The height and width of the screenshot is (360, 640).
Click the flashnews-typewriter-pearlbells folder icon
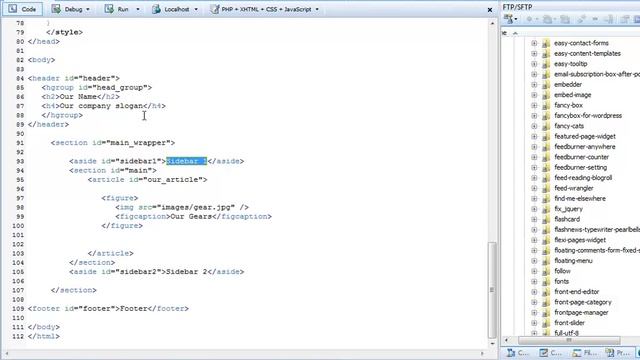[x=546, y=230]
